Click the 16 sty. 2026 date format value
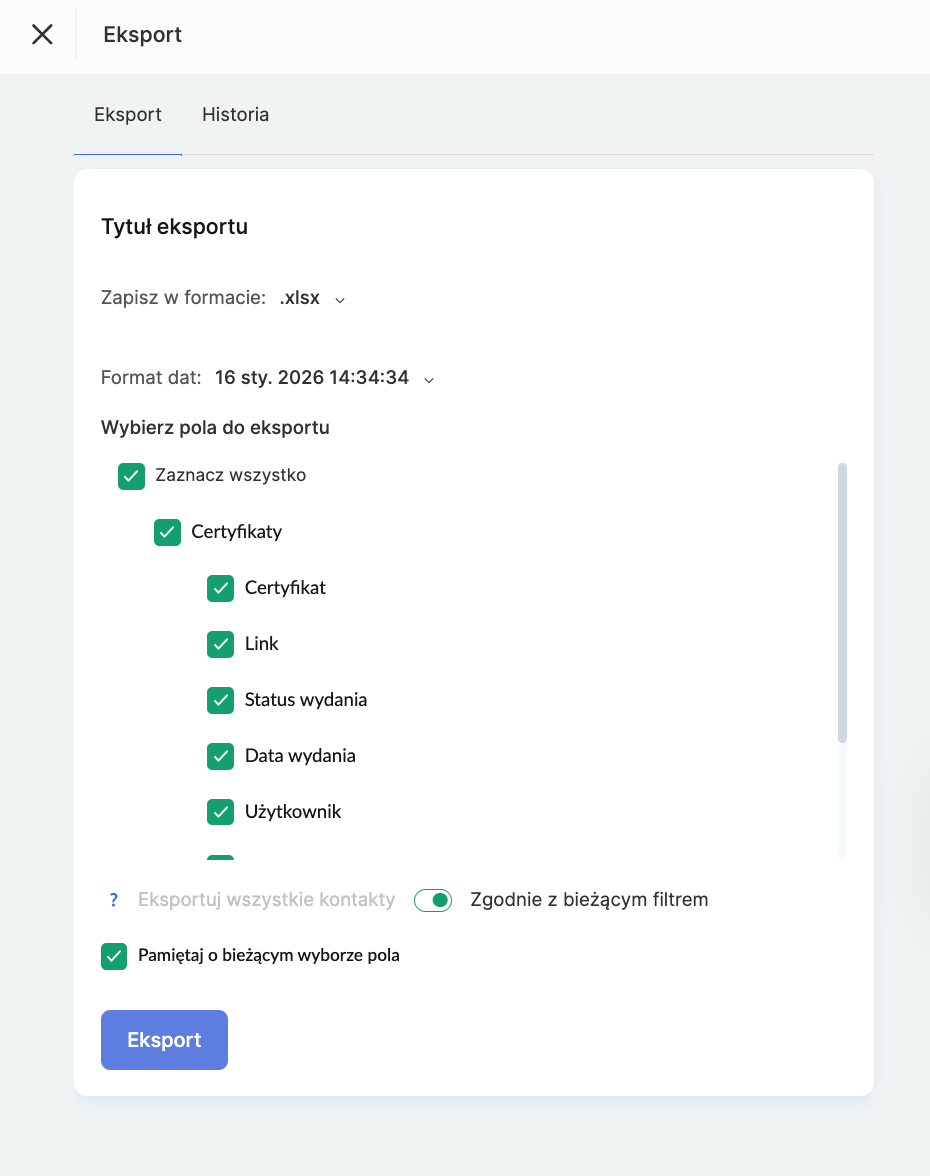930x1176 pixels. click(x=311, y=378)
